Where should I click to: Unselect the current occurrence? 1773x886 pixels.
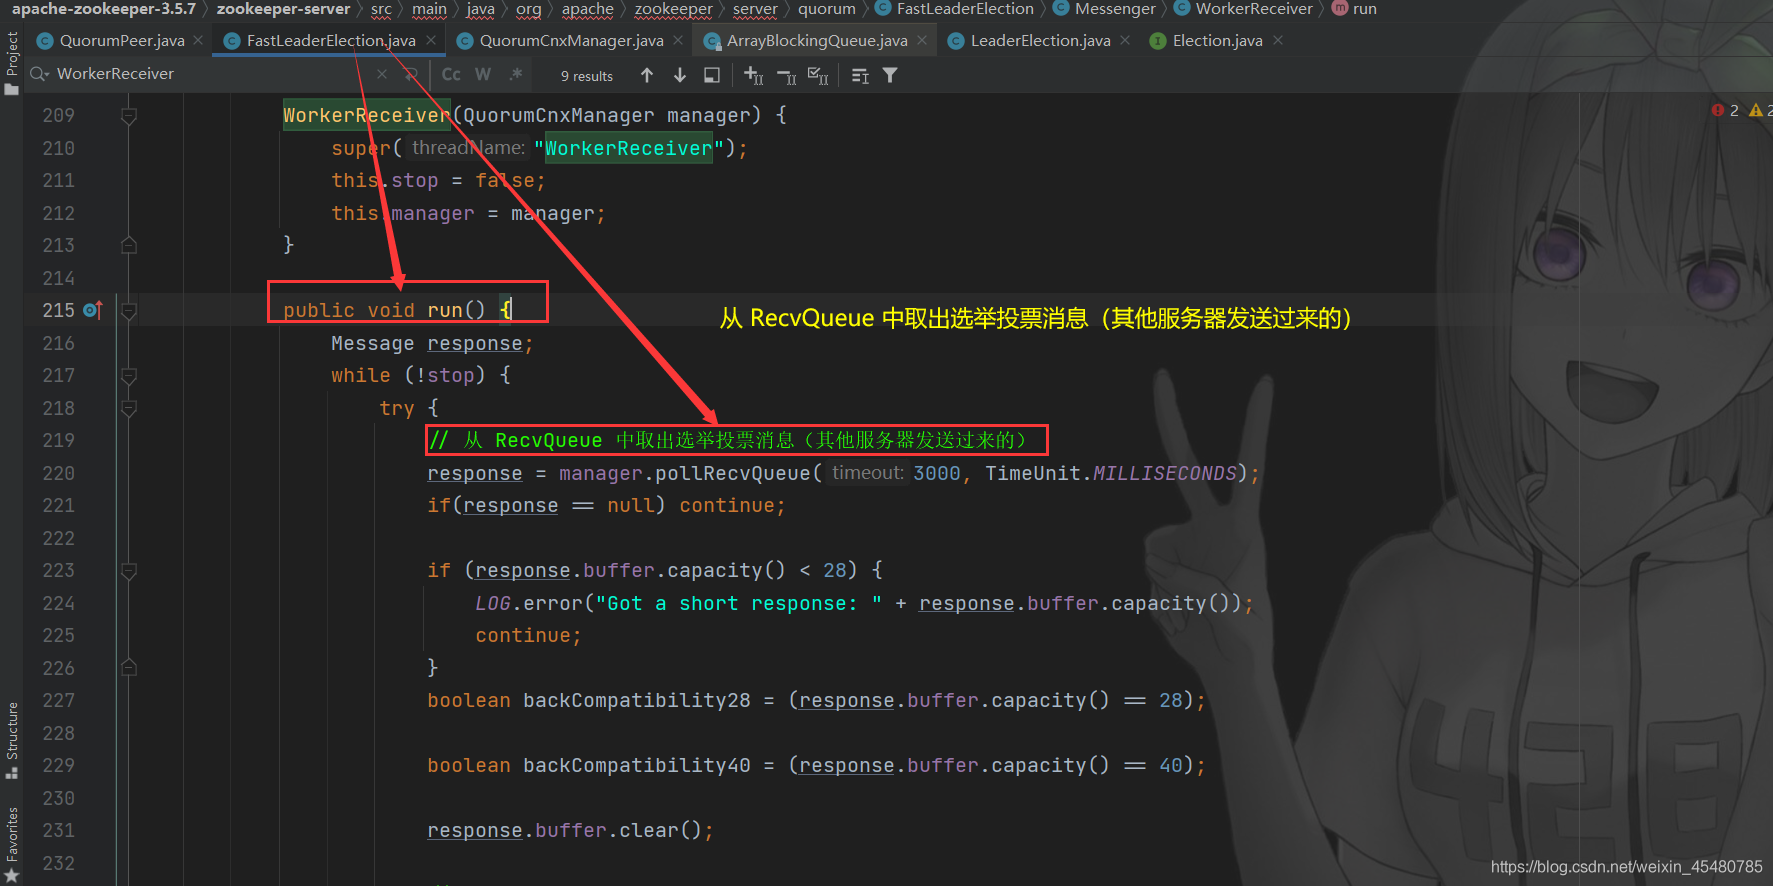pos(787,75)
